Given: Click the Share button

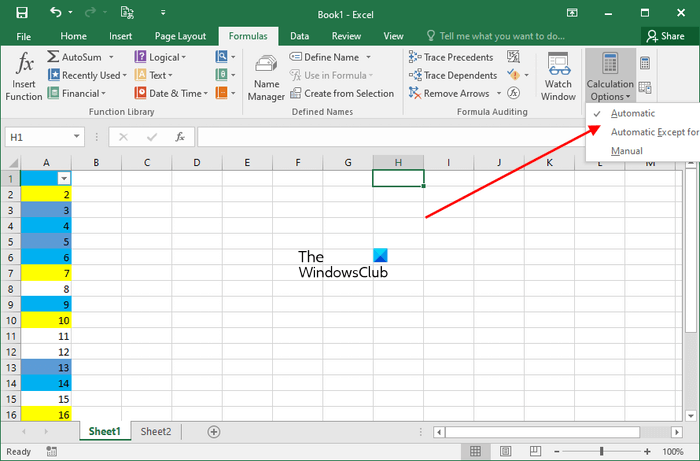Looking at the screenshot, I should click(x=665, y=36).
